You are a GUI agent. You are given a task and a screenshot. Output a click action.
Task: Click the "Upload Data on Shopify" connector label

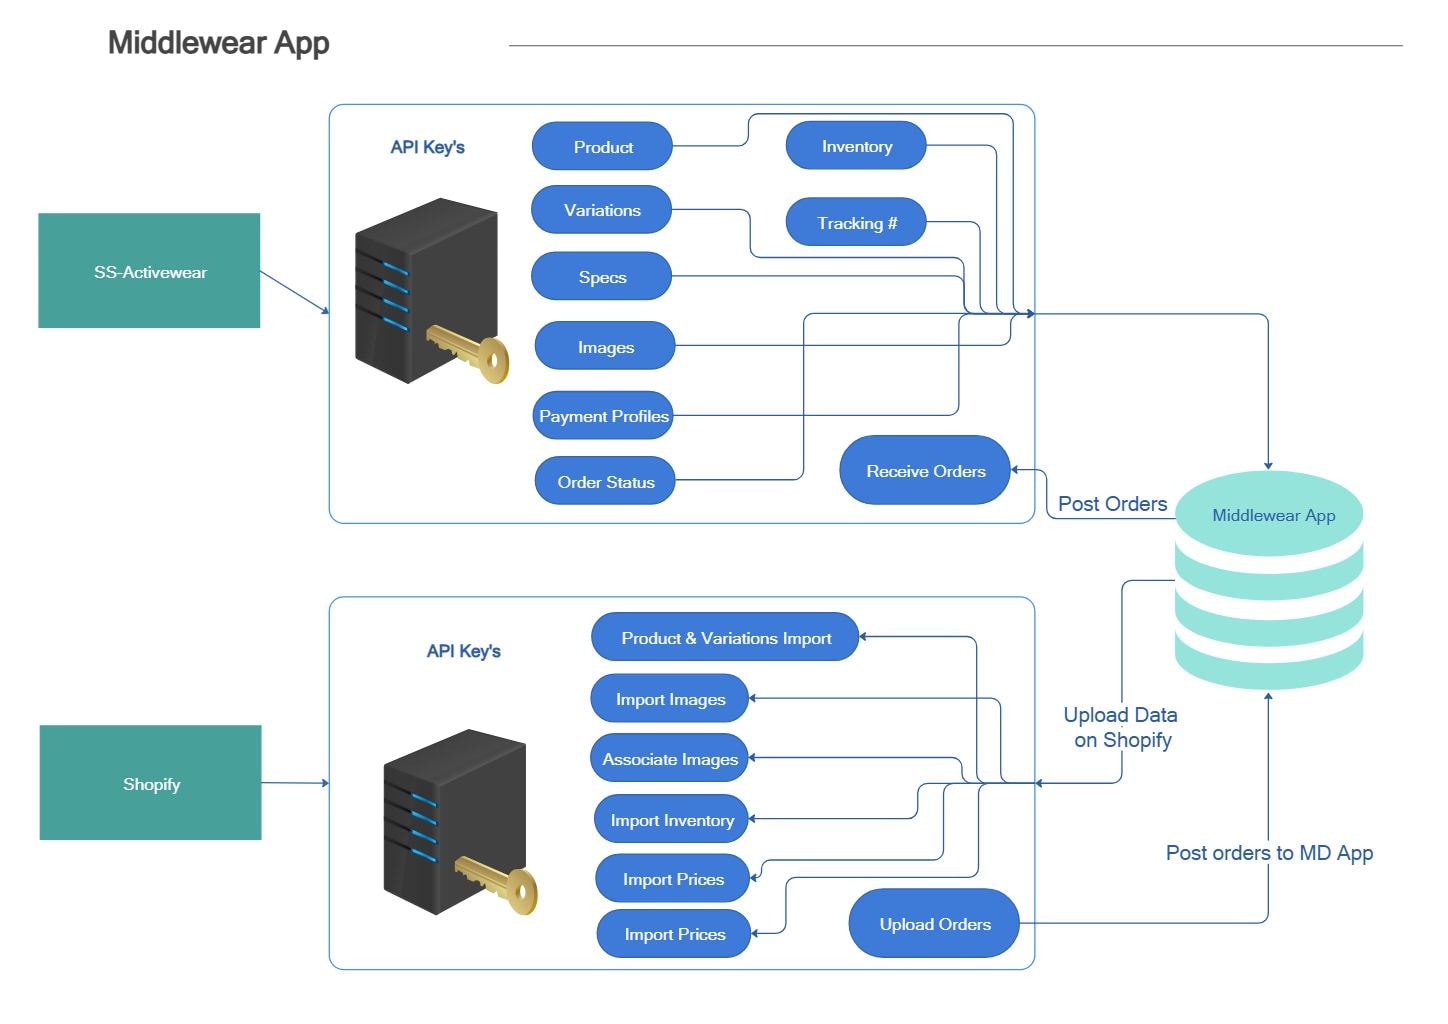click(x=1121, y=727)
